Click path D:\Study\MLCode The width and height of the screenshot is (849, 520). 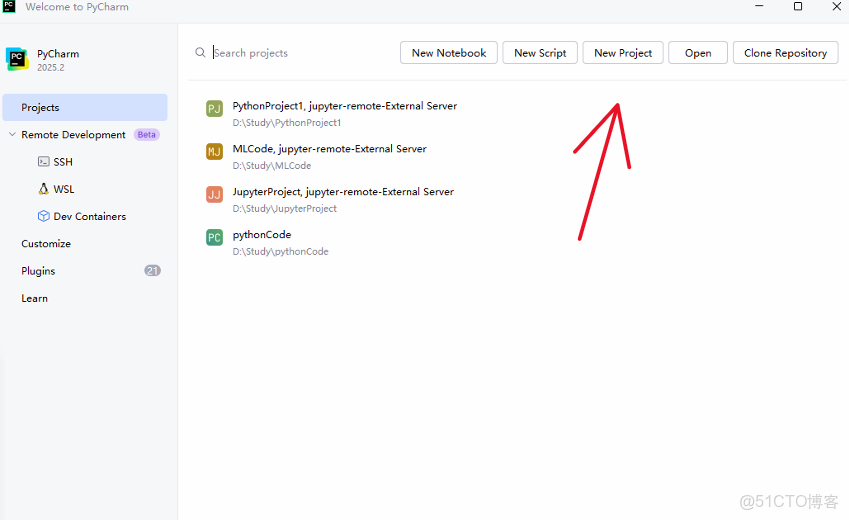[271, 165]
